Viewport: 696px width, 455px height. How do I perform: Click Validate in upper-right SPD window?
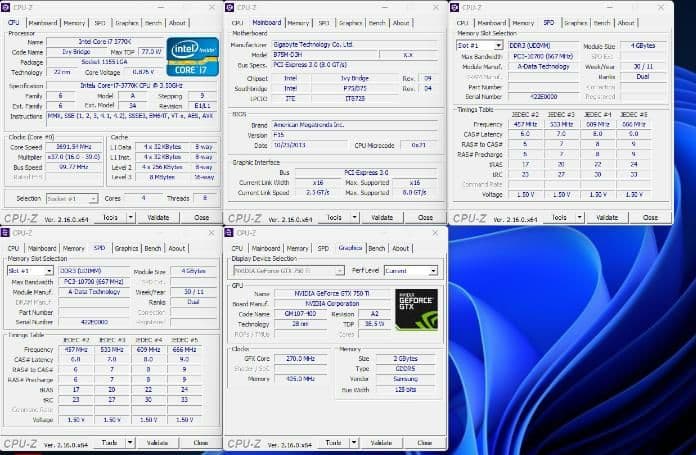(x=607, y=217)
